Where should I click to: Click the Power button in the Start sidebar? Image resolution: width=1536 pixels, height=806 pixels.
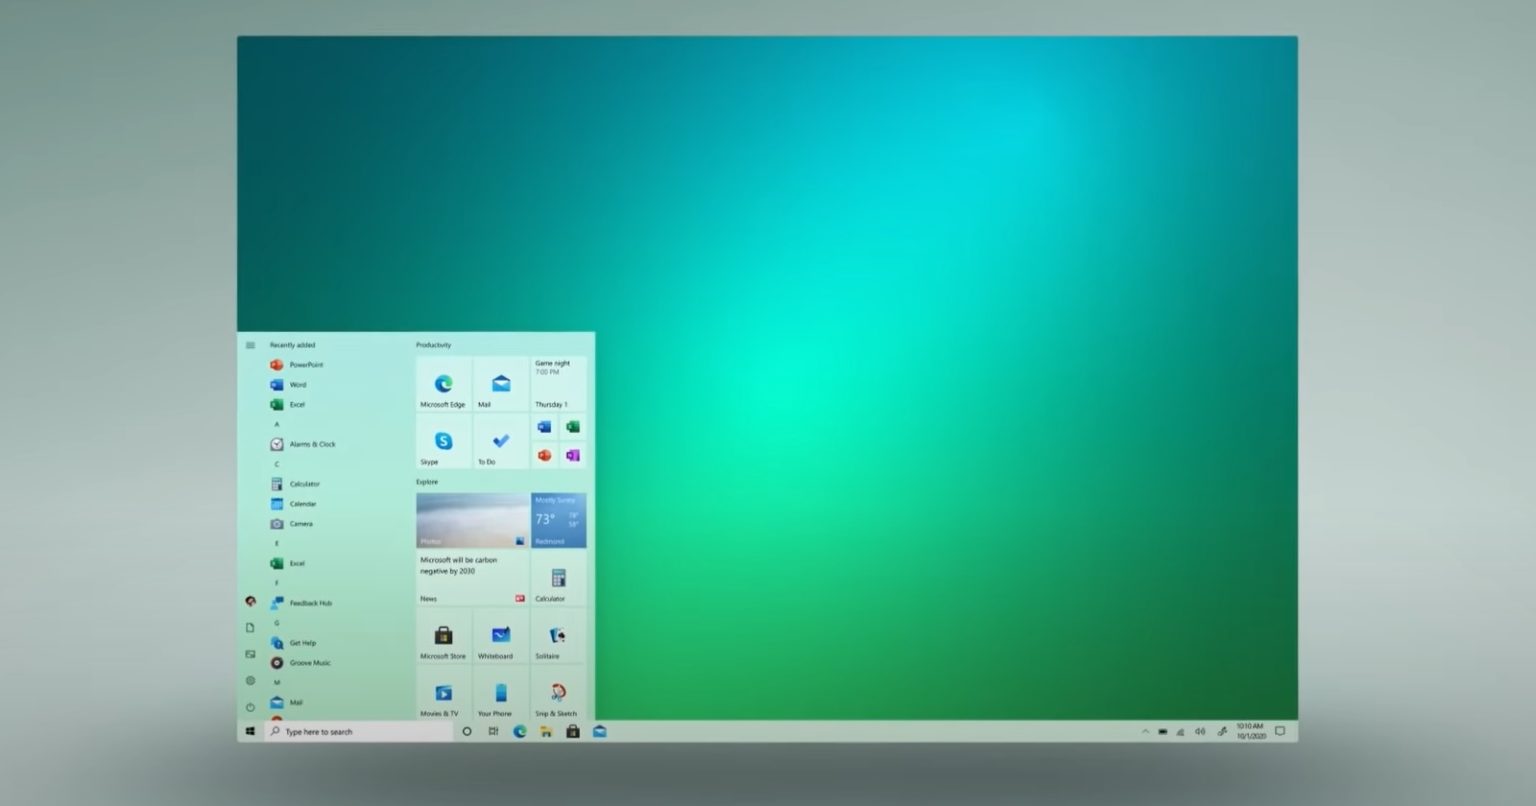(250, 707)
